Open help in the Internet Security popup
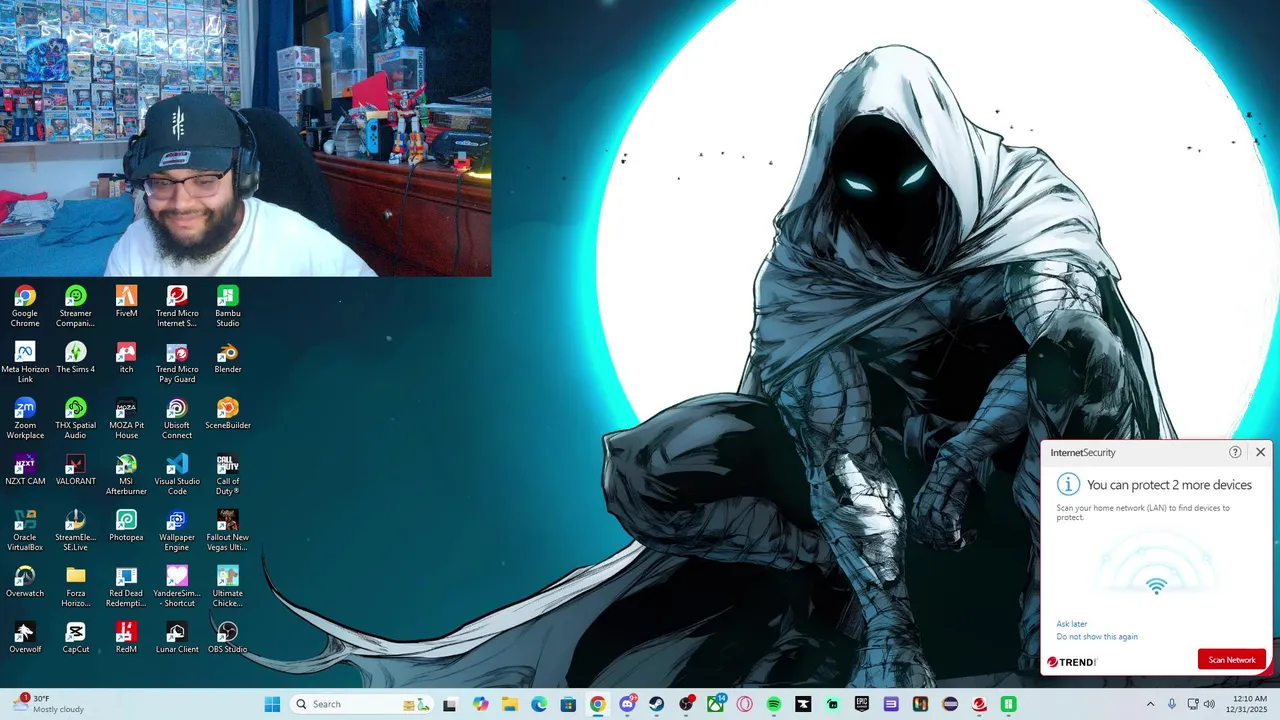This screenshot has width=1280, height=720. point(1235,452)
